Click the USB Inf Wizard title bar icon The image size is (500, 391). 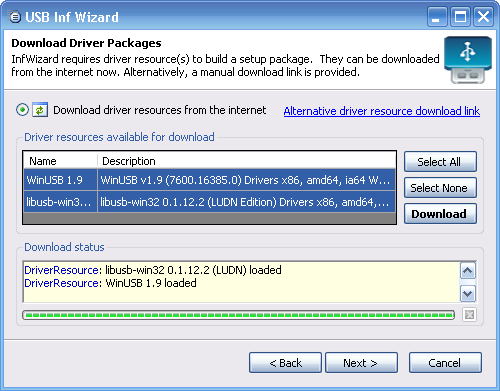coord(15,17)
